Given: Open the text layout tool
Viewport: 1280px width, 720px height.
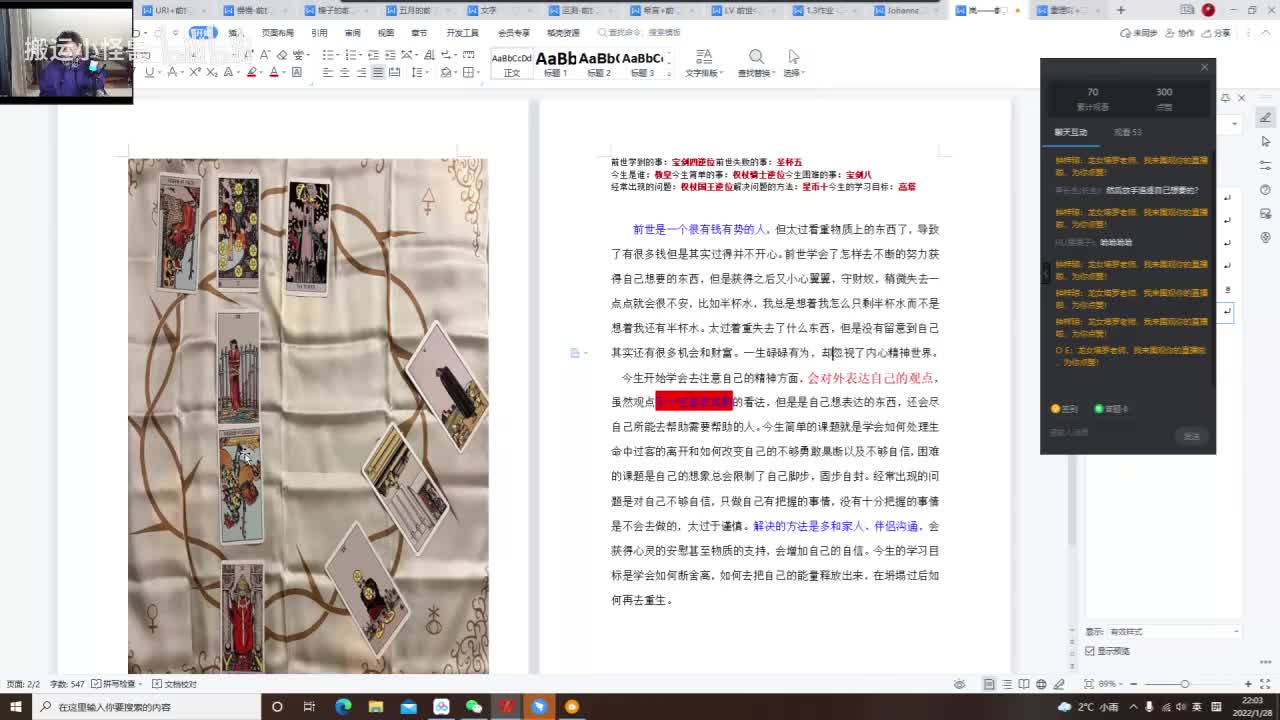Looking at the screenshot, I should tap(703, 63).
